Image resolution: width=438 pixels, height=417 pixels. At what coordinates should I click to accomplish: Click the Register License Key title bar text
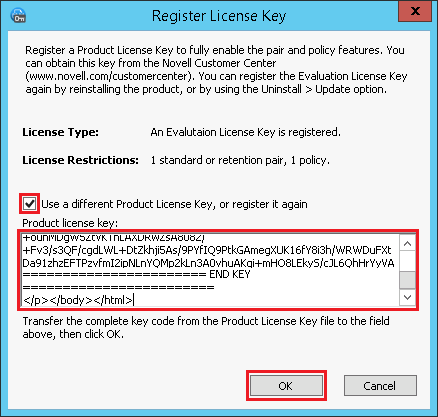pos(219,16)
